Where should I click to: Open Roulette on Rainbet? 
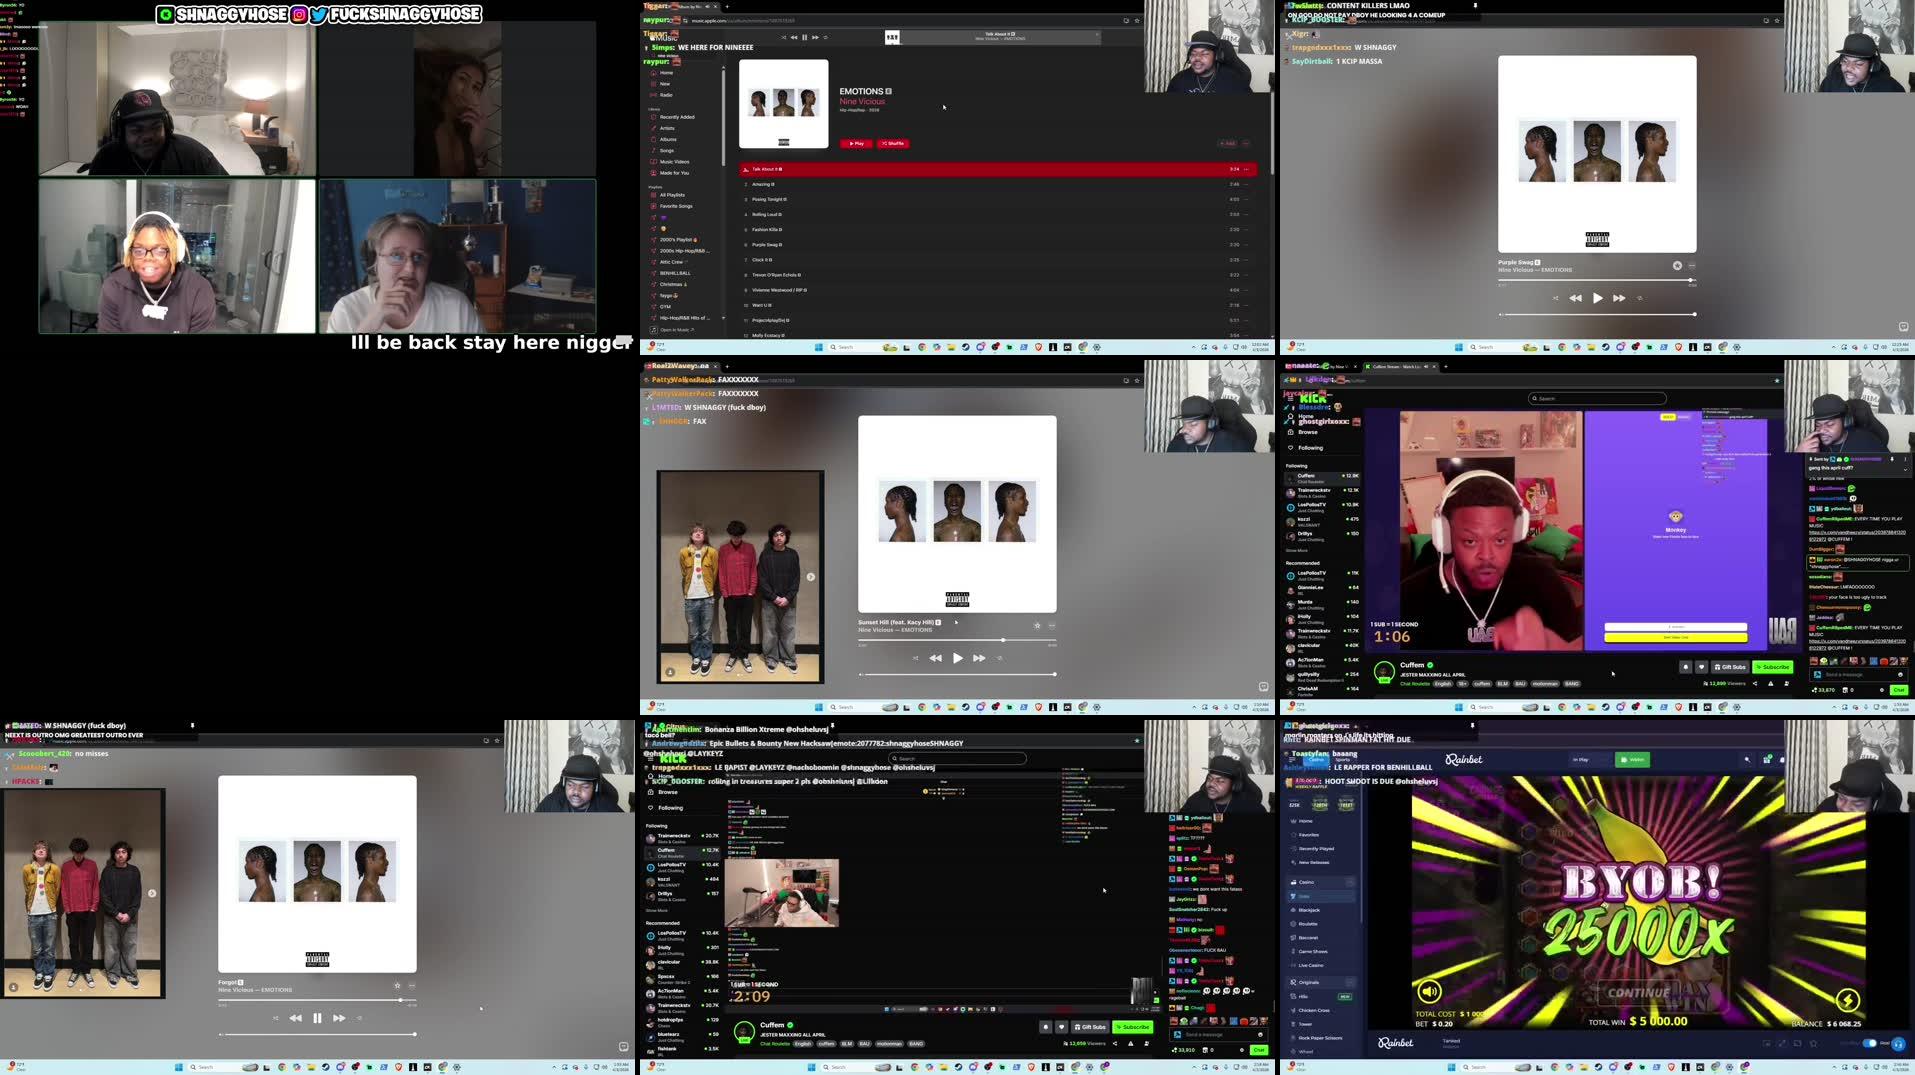1308,924
